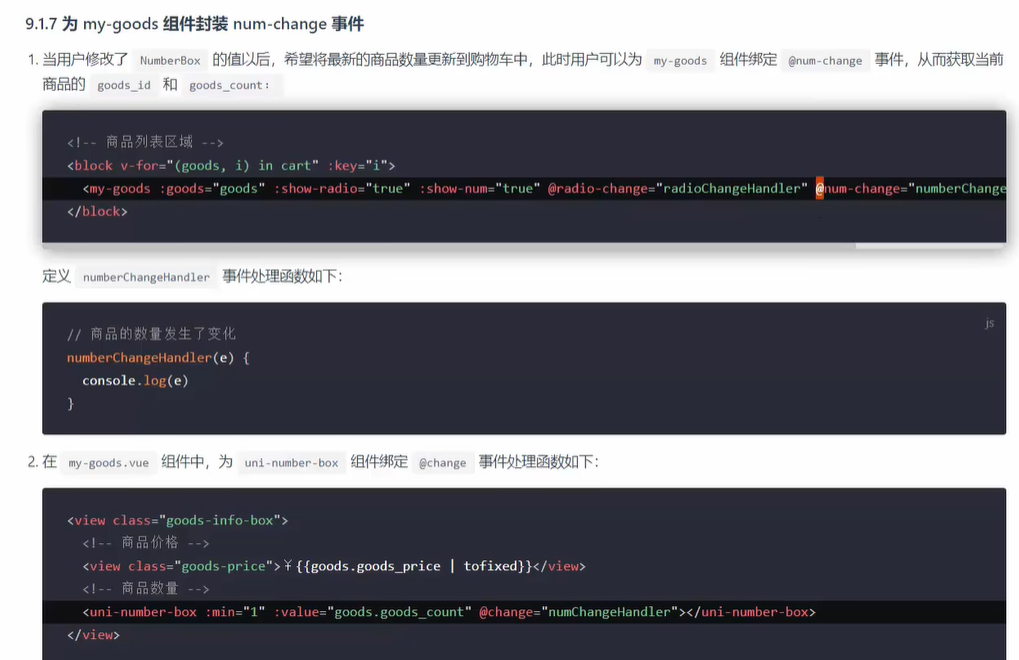Click the closing '</block>' tag

[97, 211]
